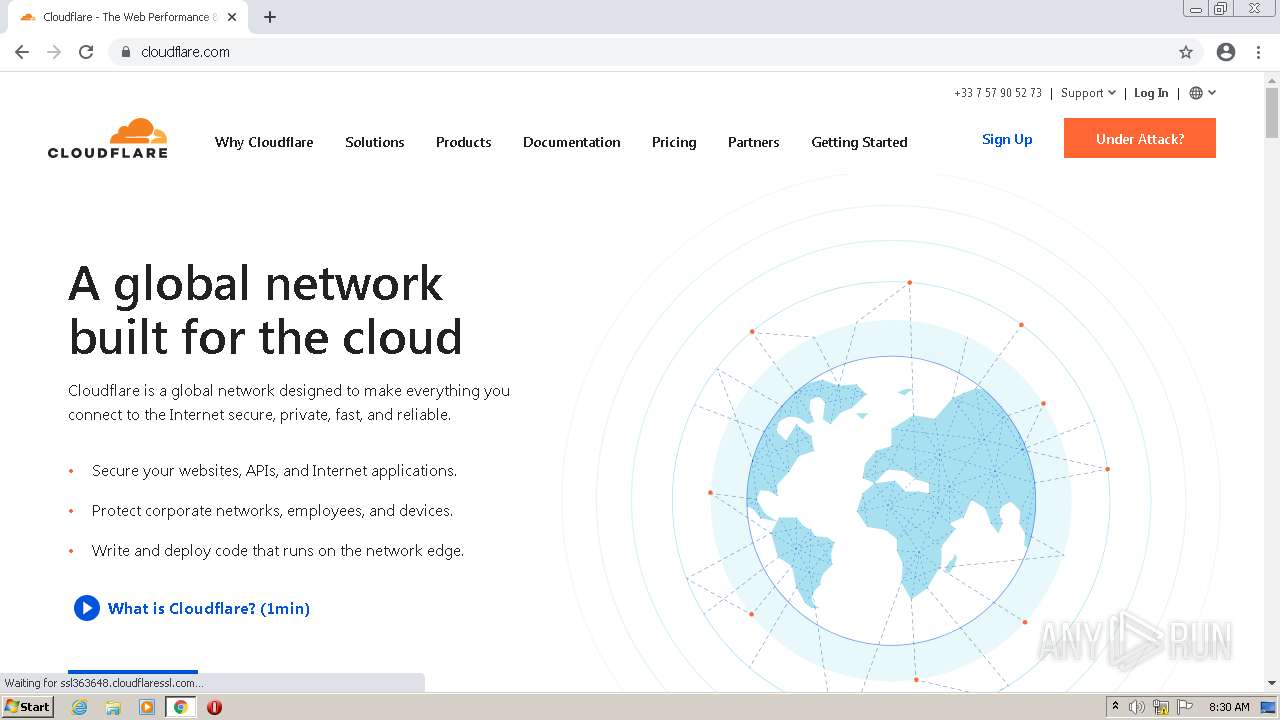
Task: Click What is Cloudflare? (1min) link
Action: (x=209, y=608)
